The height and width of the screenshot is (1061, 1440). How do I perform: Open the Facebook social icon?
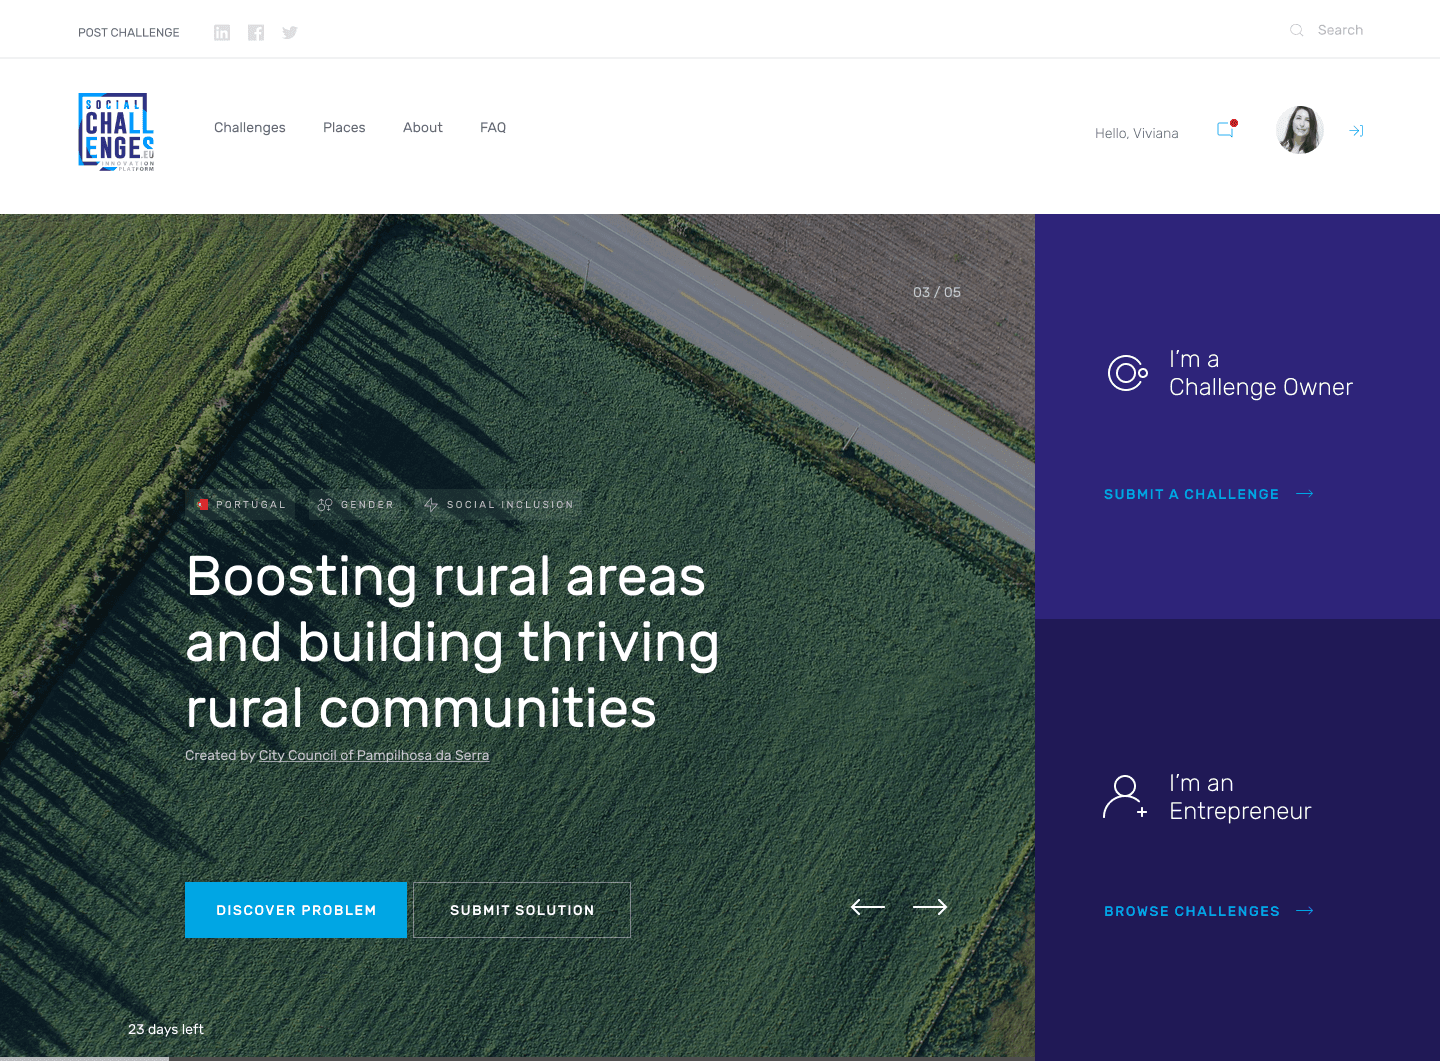point(256,33)
